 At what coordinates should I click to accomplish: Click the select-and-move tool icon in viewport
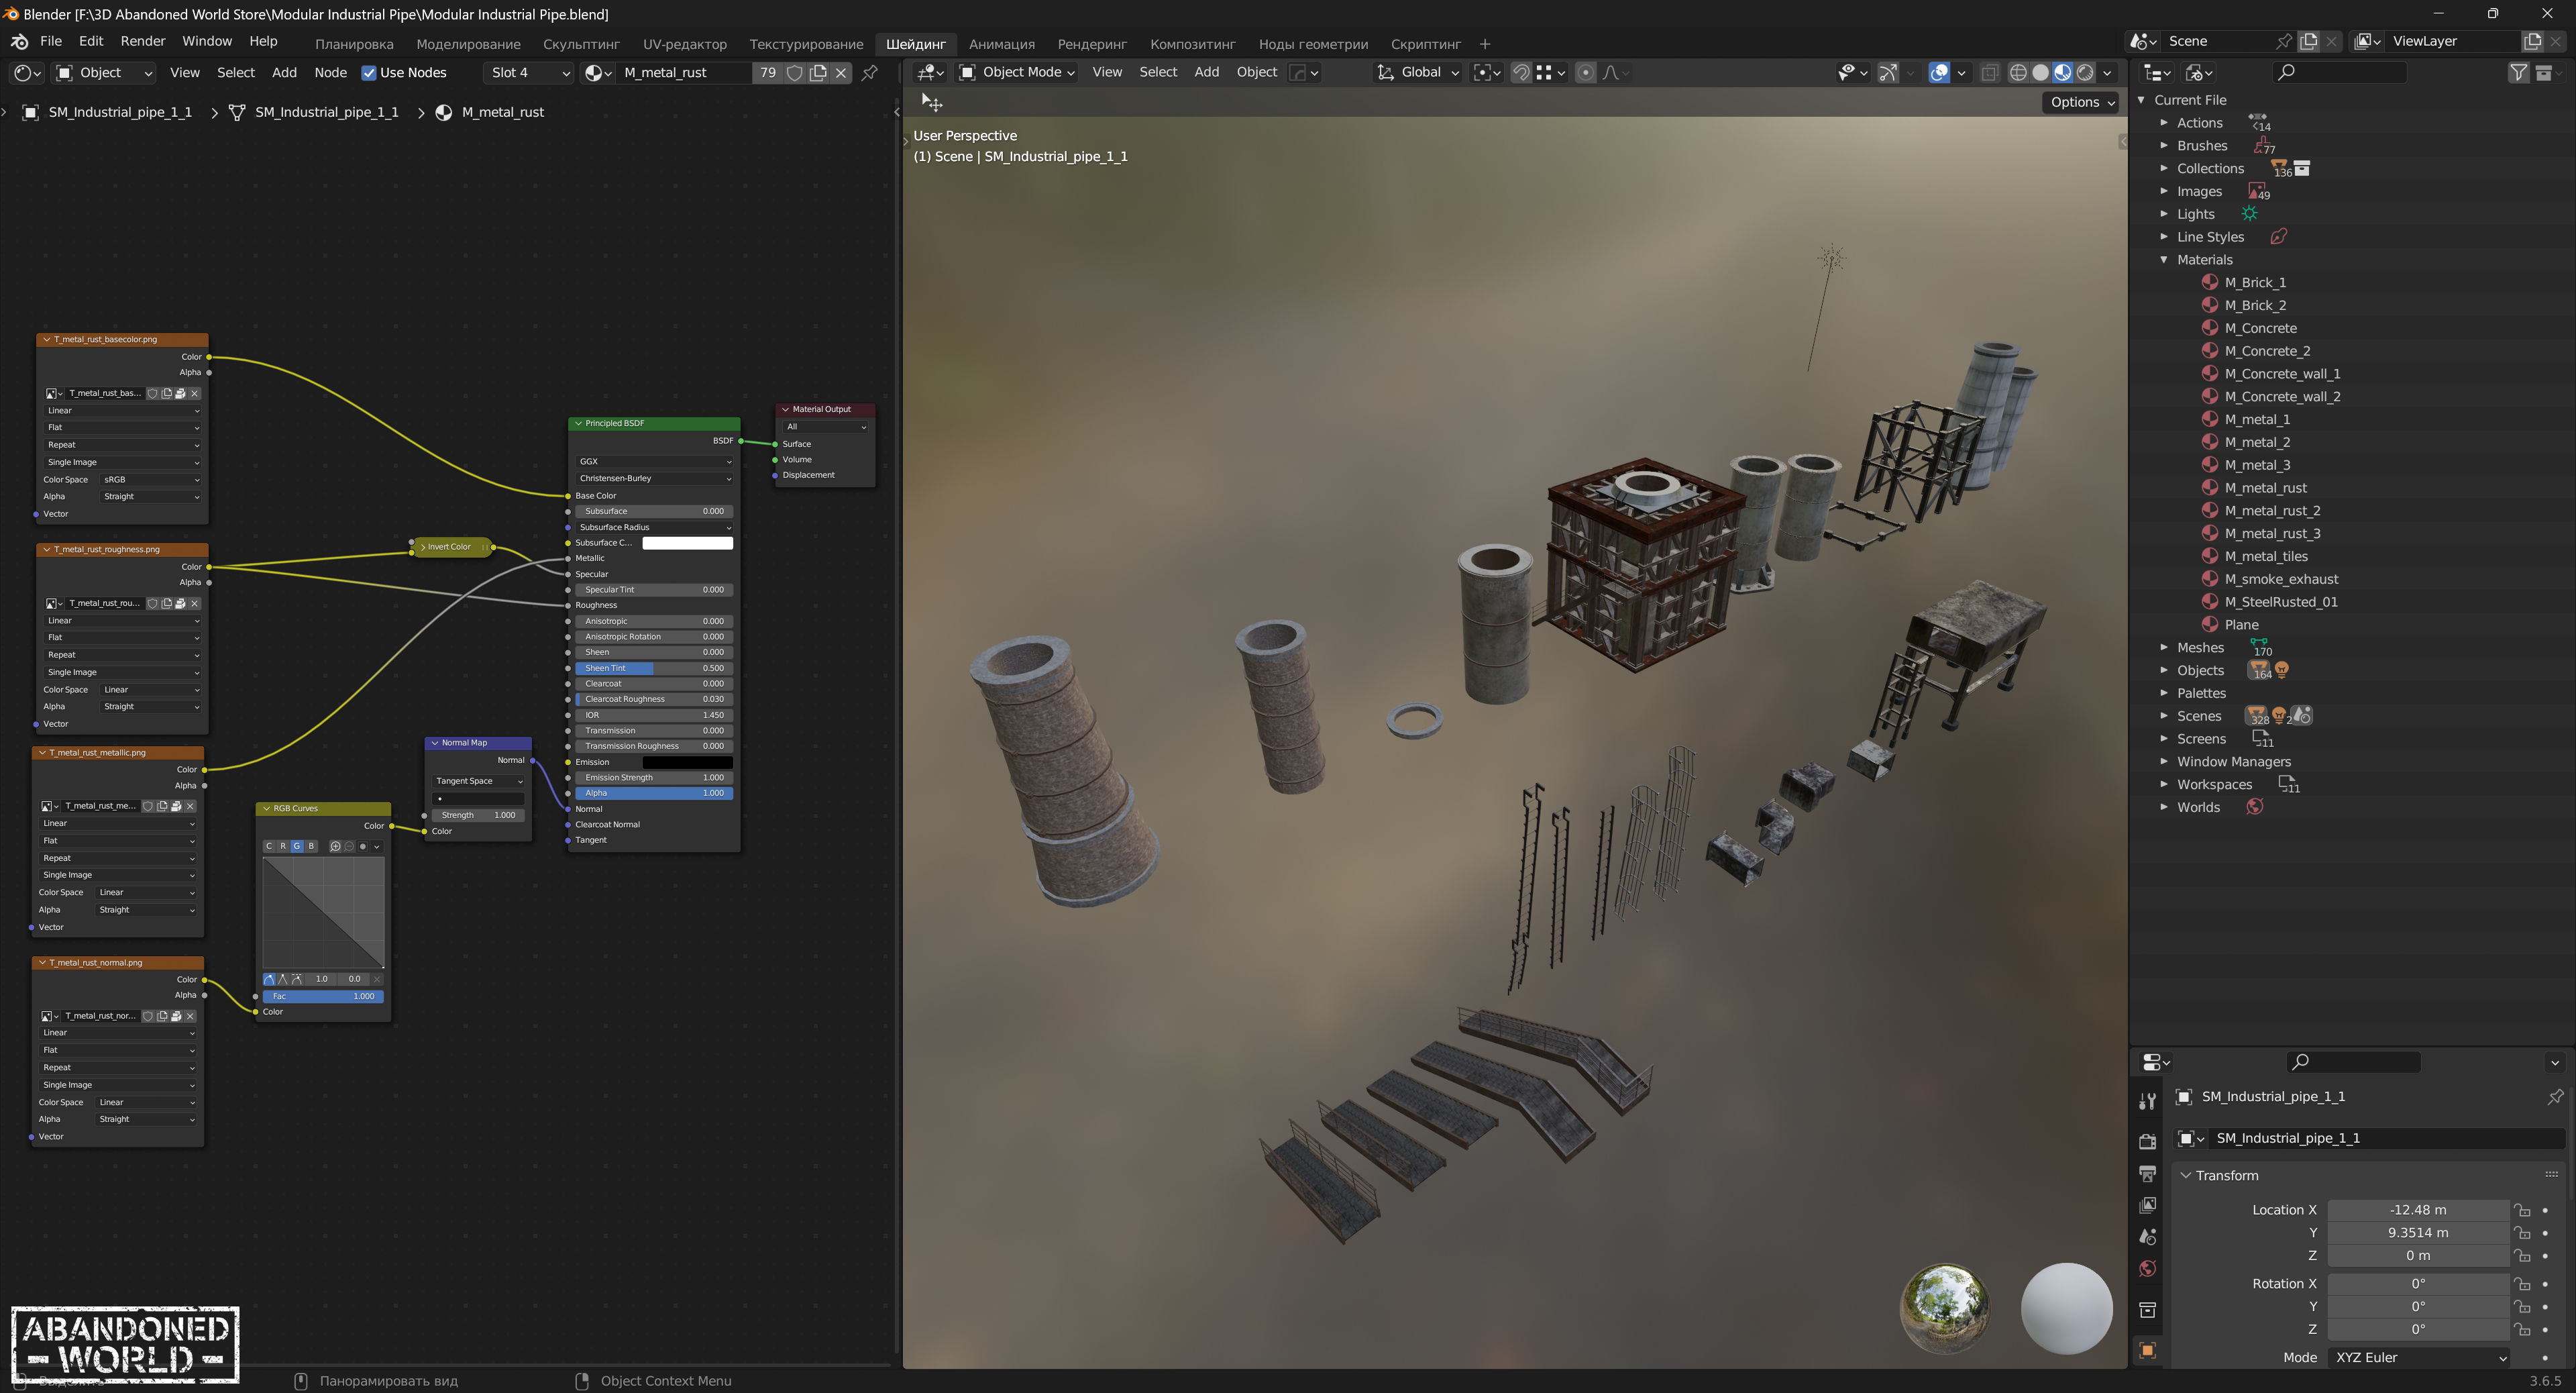(931, 102)
